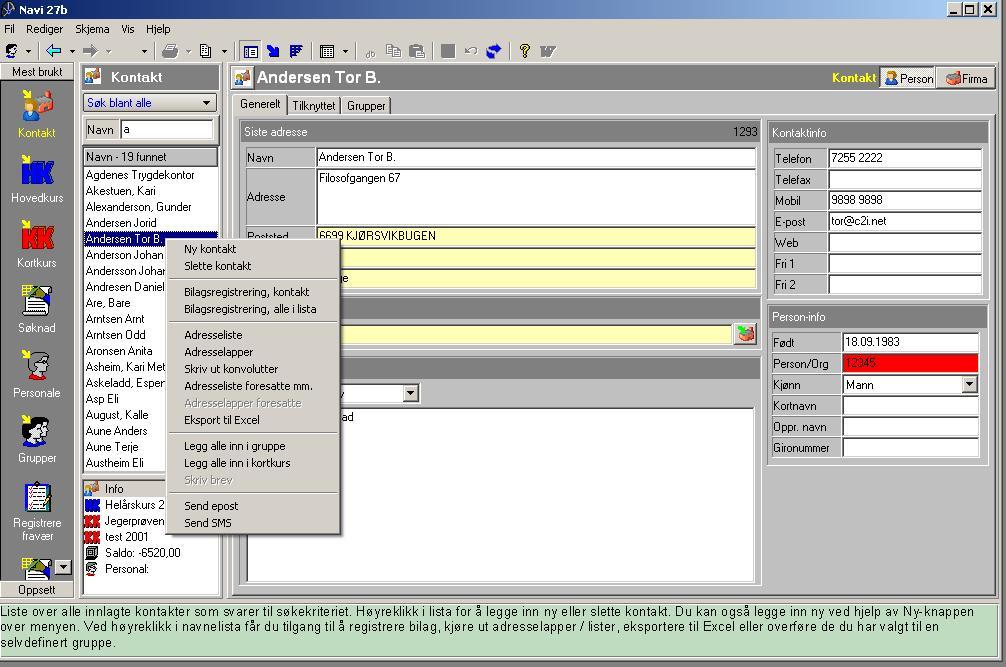
Task: Open dropdown arrow beside the printer icon
Action: (188, 51)
